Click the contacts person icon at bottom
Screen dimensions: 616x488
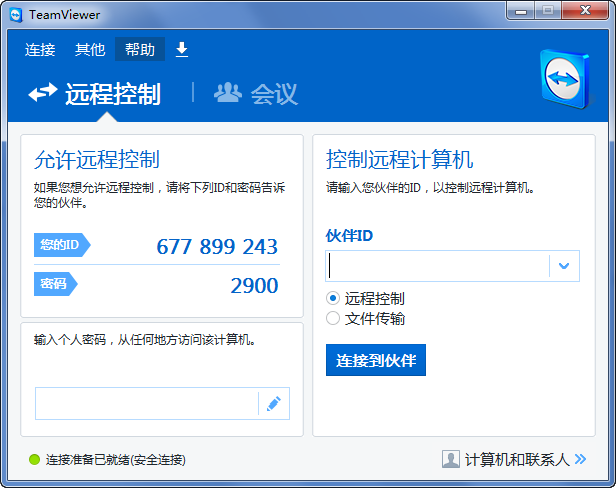451,459
